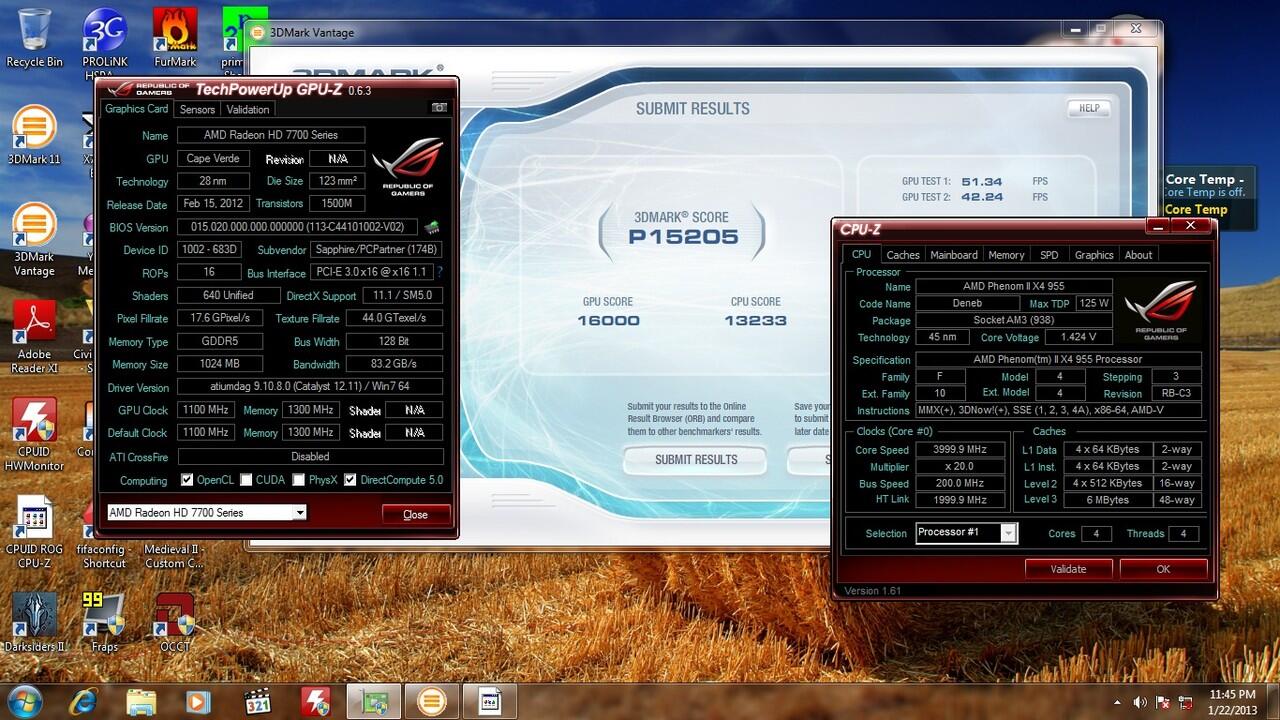Click the GPU name field AMD Radeon HD 7700 Series
Image resolution: width=1280 pixels, height=720 pixels.
coord(271,135)
